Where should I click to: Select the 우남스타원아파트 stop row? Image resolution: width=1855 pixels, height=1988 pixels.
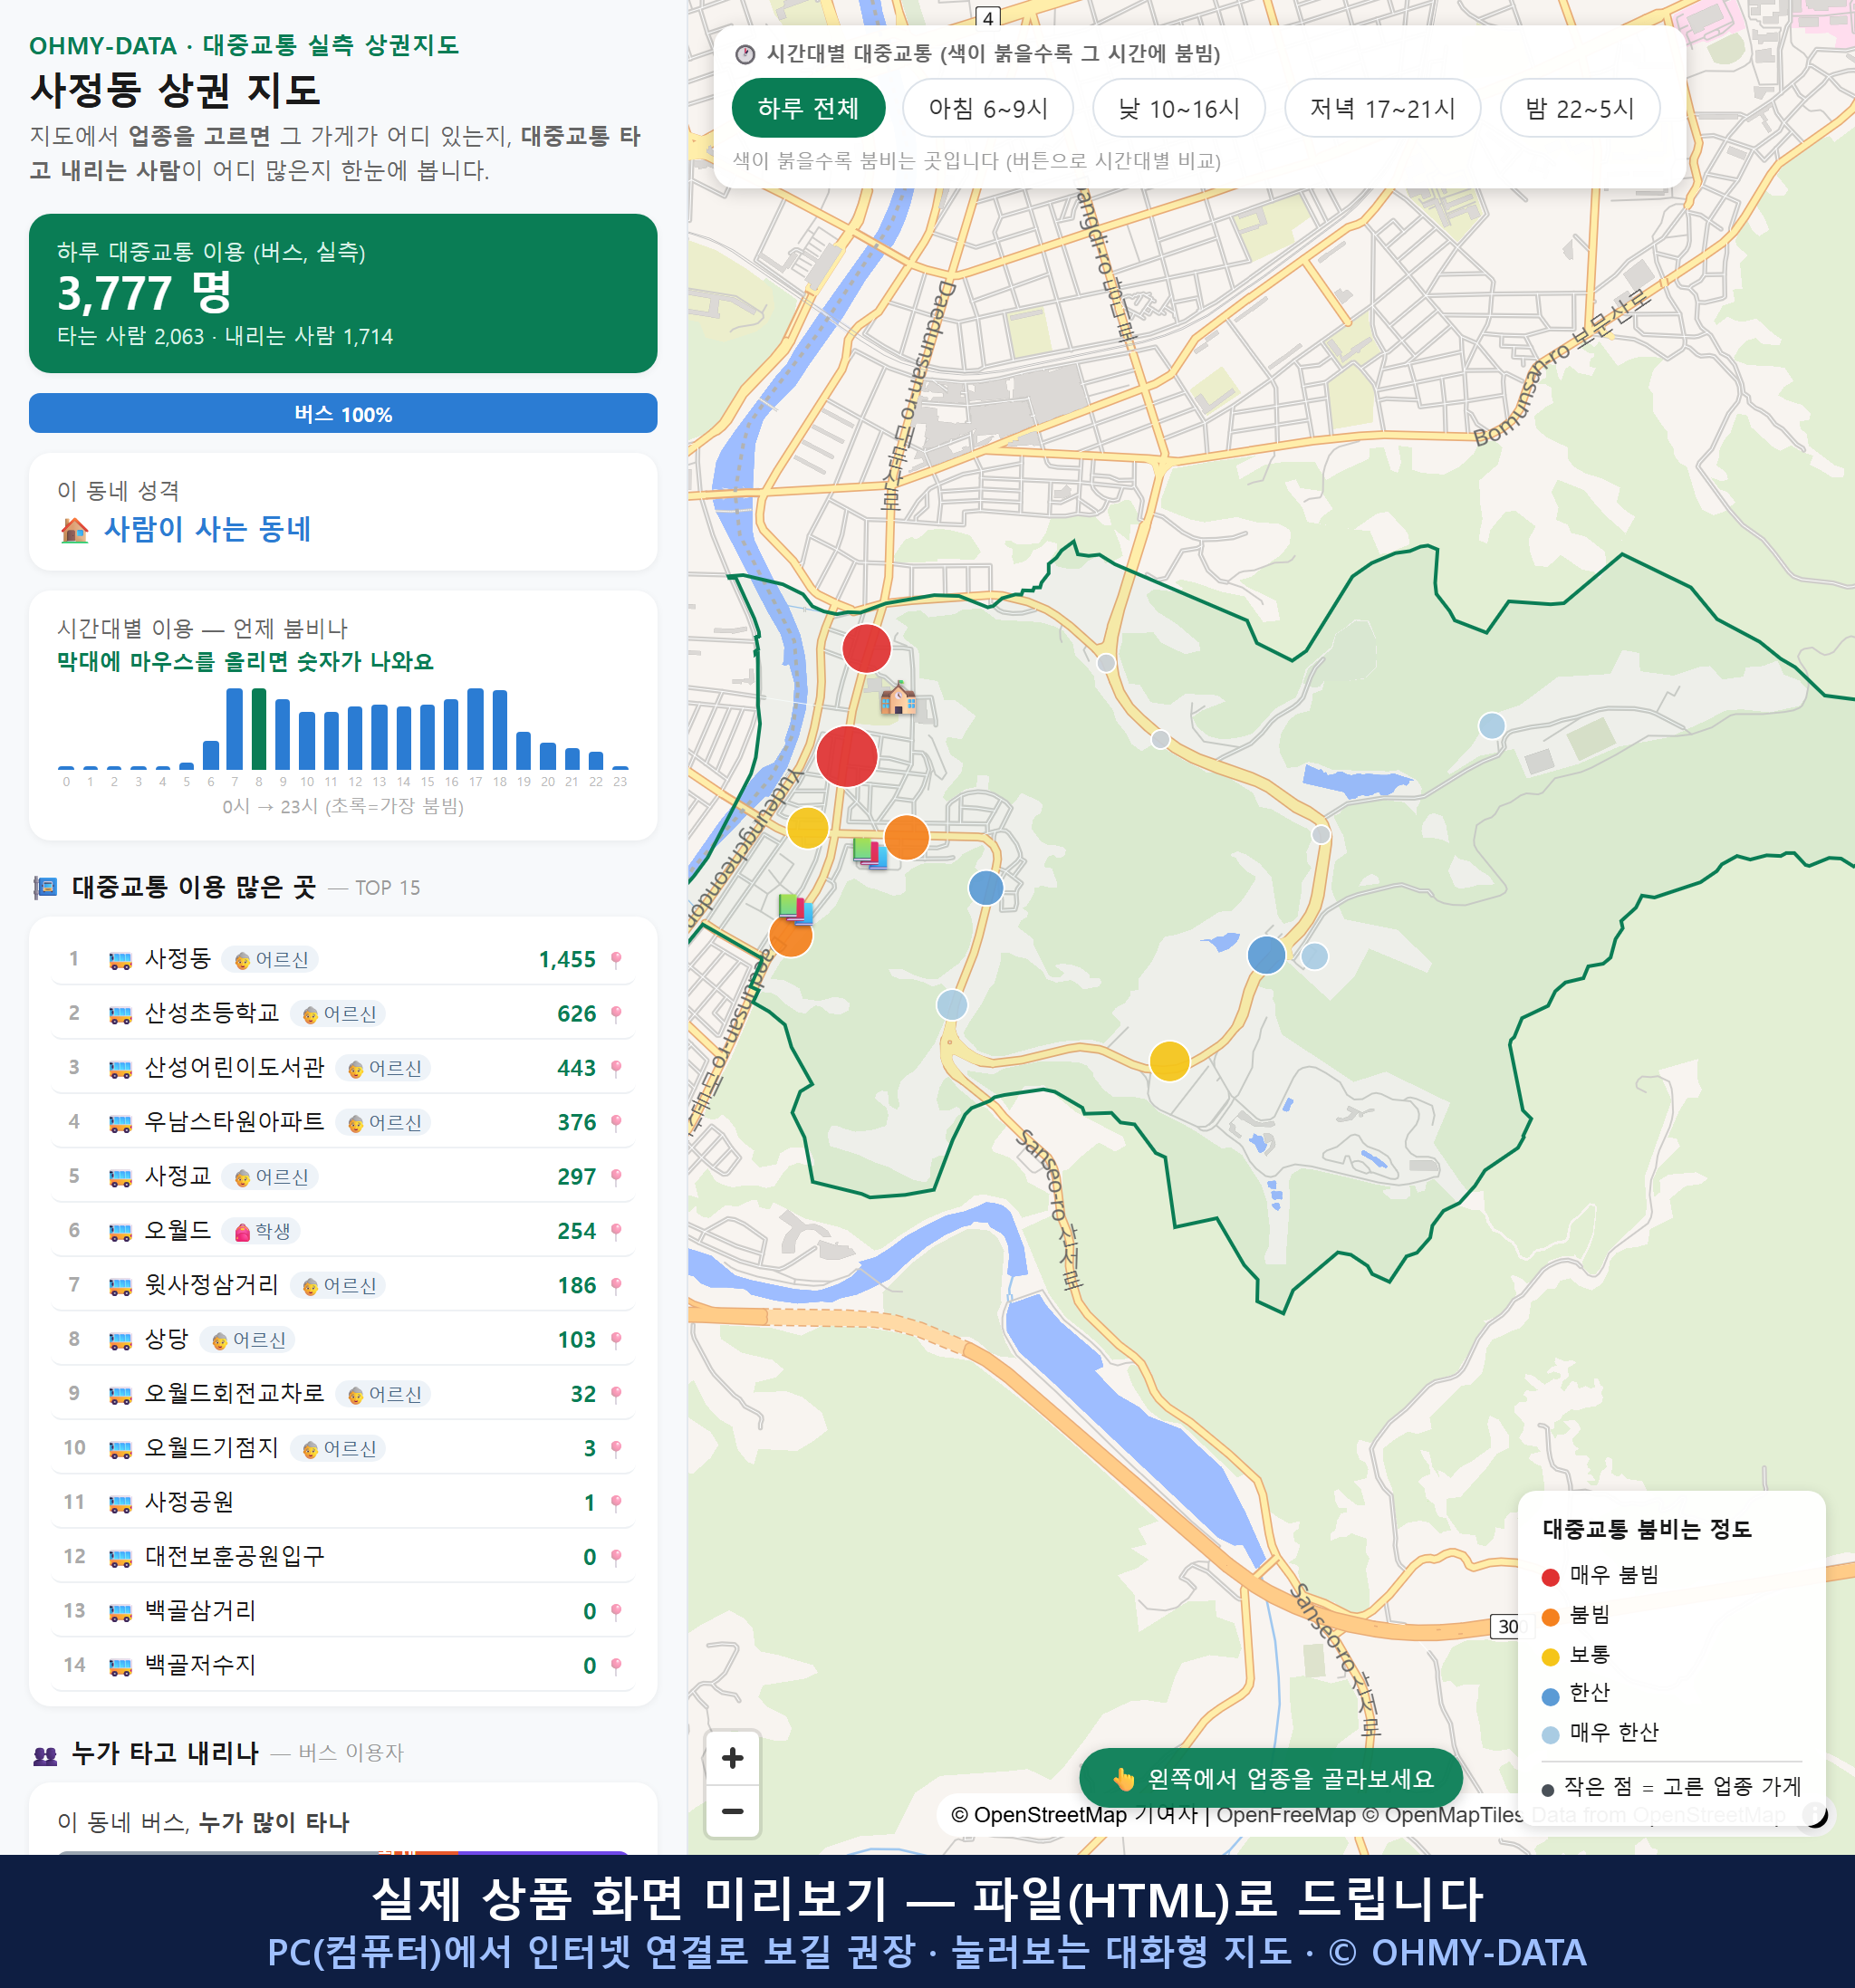tap(343, 1123)
